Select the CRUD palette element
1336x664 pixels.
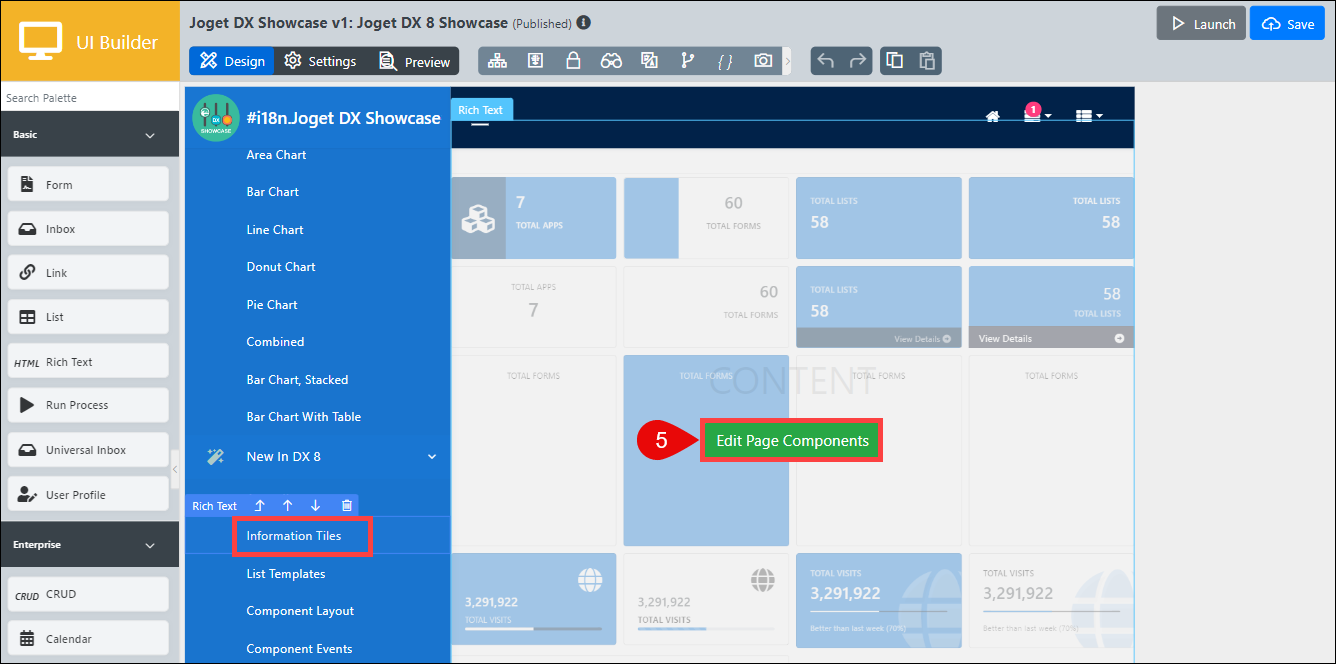tap(88, 594)
